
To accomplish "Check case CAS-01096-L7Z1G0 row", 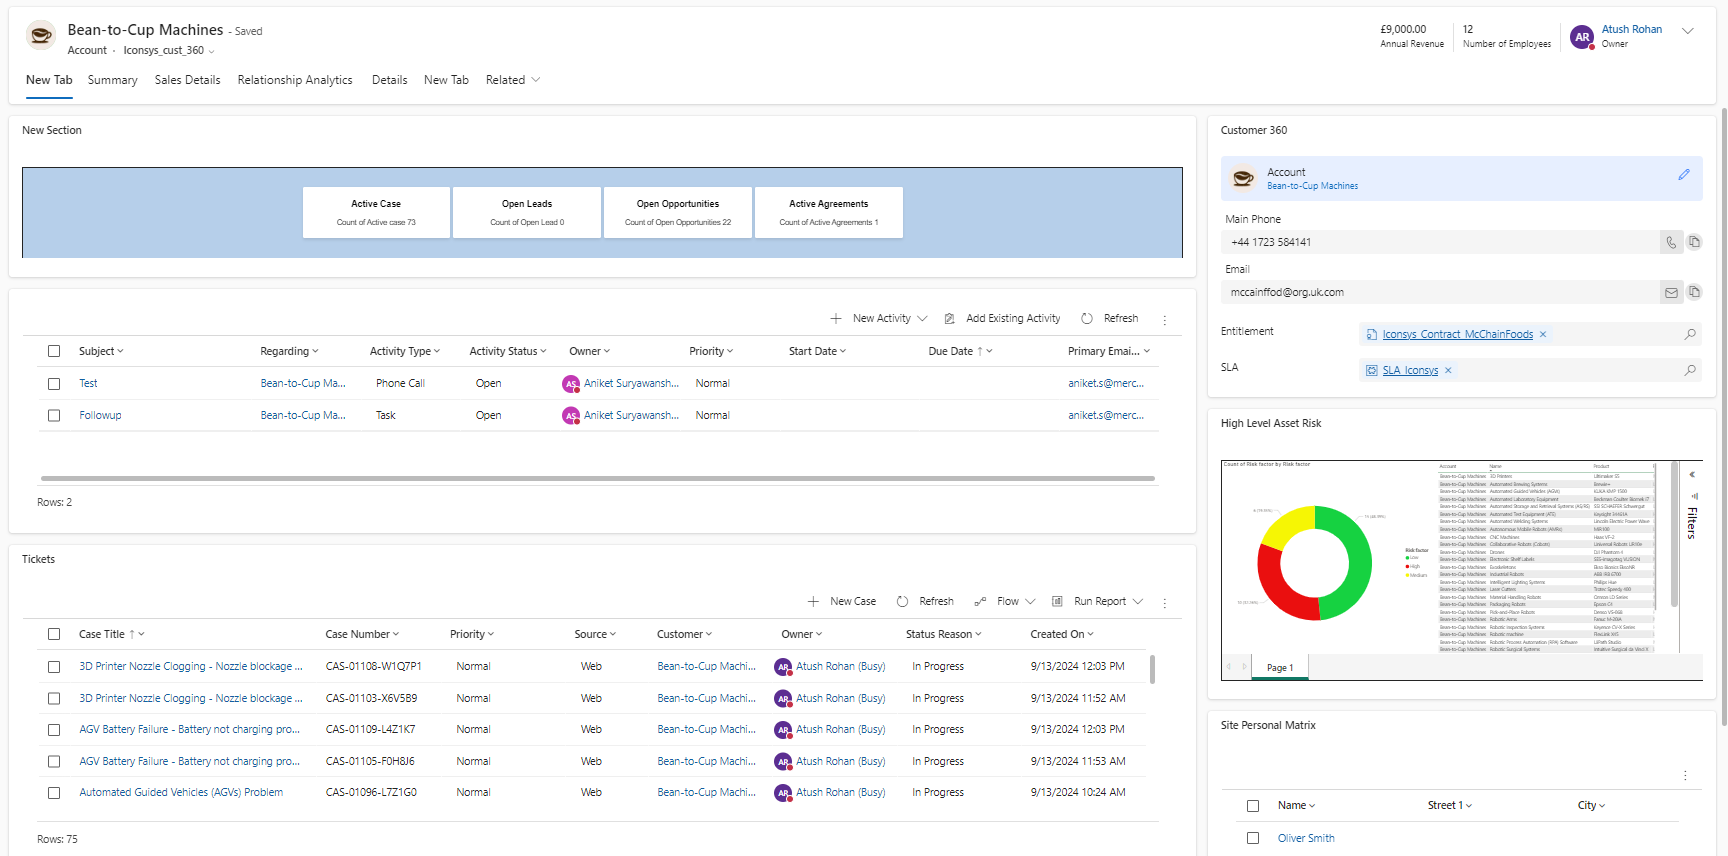I will [54, 793].
